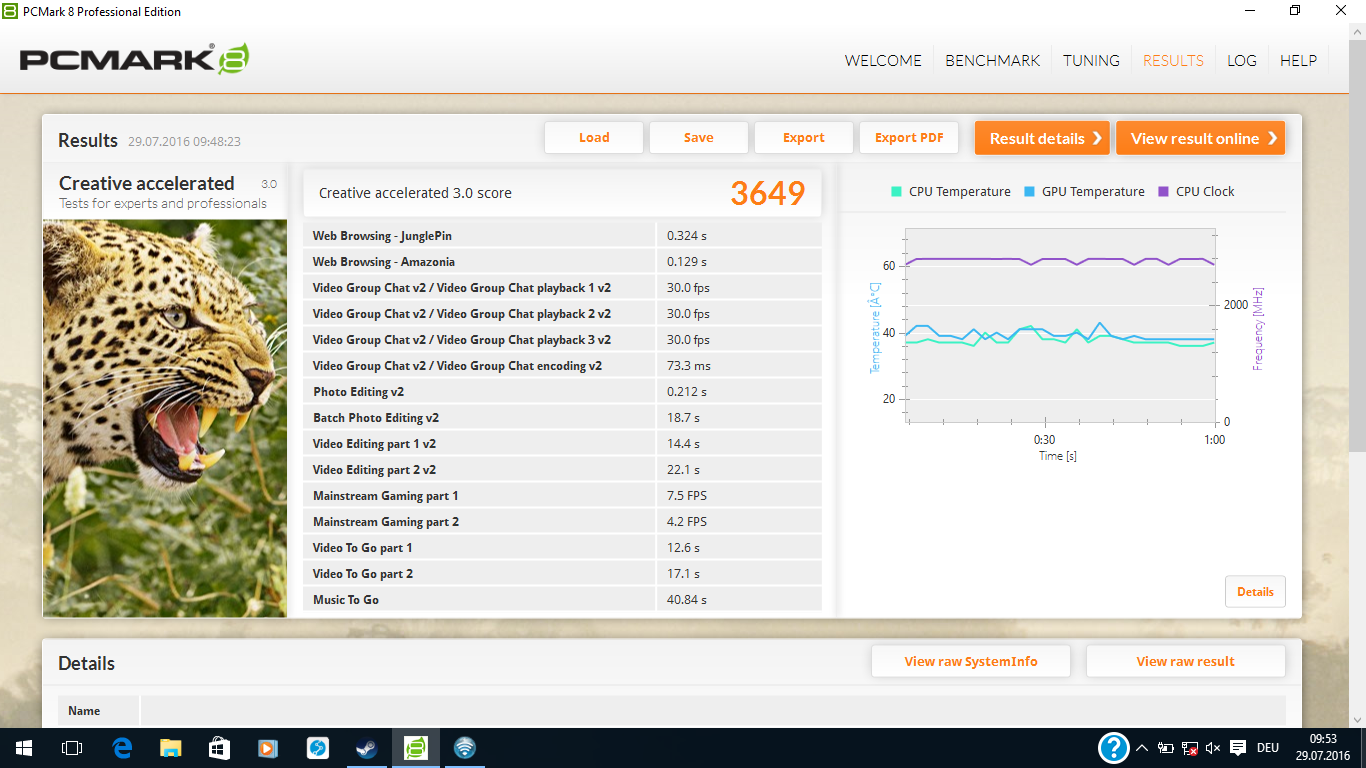Click the Save button
Screen dimensions: 1366x768
[x=699, y=138]
